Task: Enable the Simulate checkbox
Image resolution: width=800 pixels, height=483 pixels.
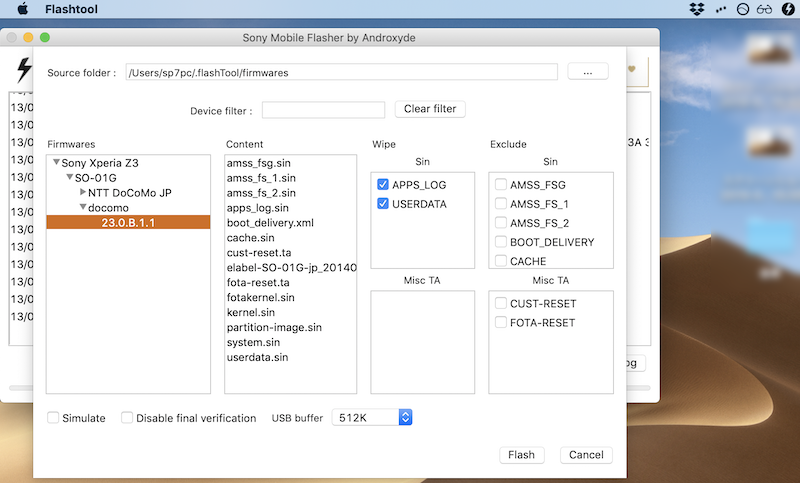Action: pyautogui.click(x=54, y=418)
